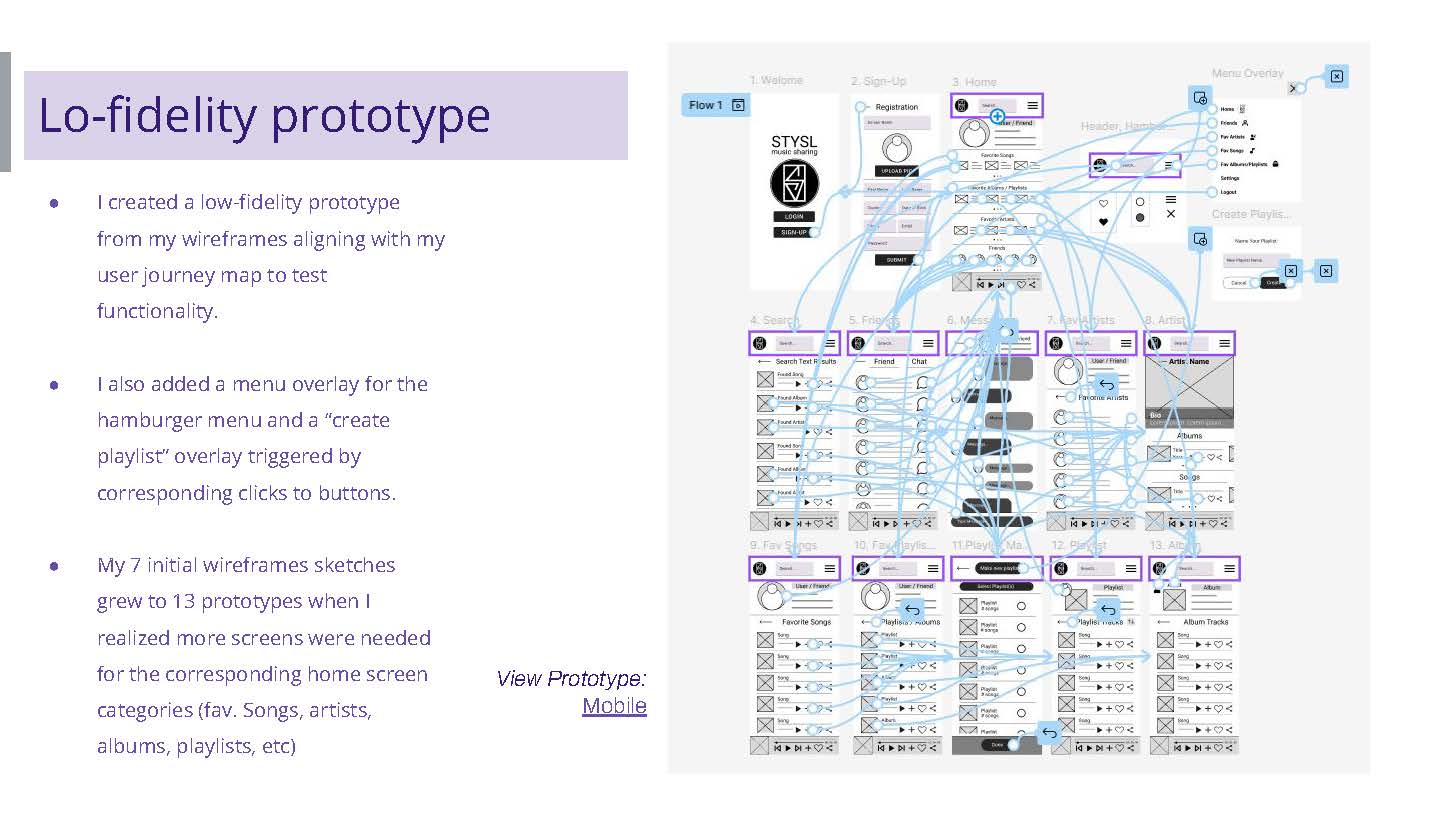This screenshot has height=816, width=1450.
Task: Click Fav Albums/Playlists in Menu Overlay
Action: click(1244, 164)
